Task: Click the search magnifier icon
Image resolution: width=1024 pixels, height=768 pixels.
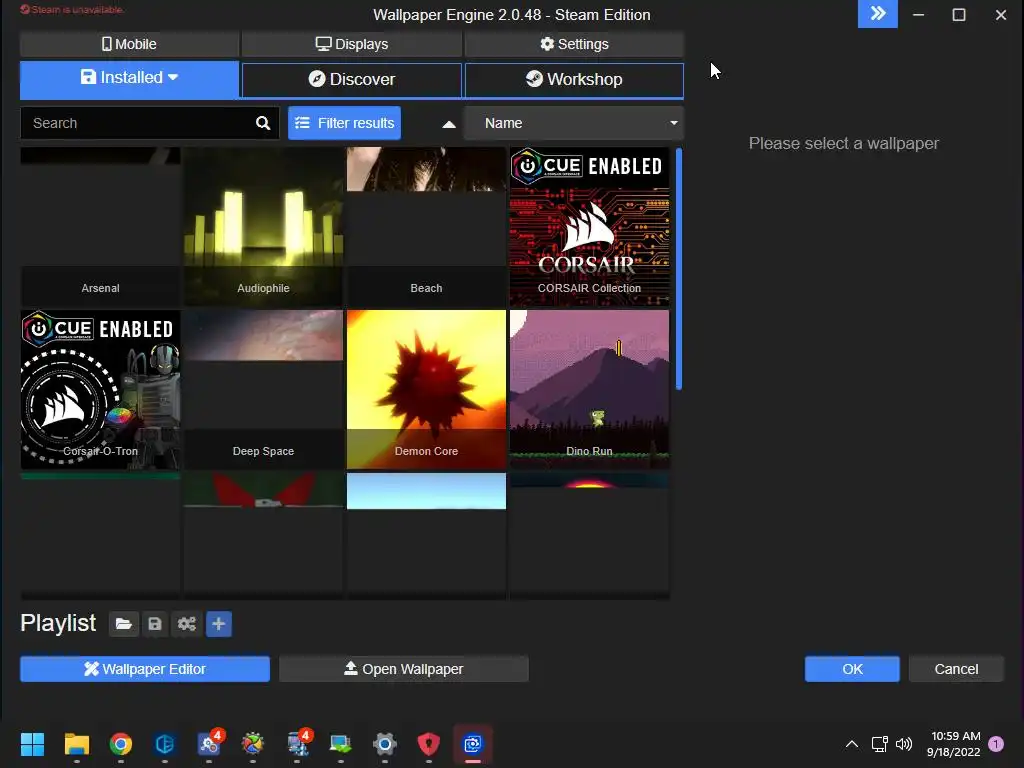Action: coord(263,123)
